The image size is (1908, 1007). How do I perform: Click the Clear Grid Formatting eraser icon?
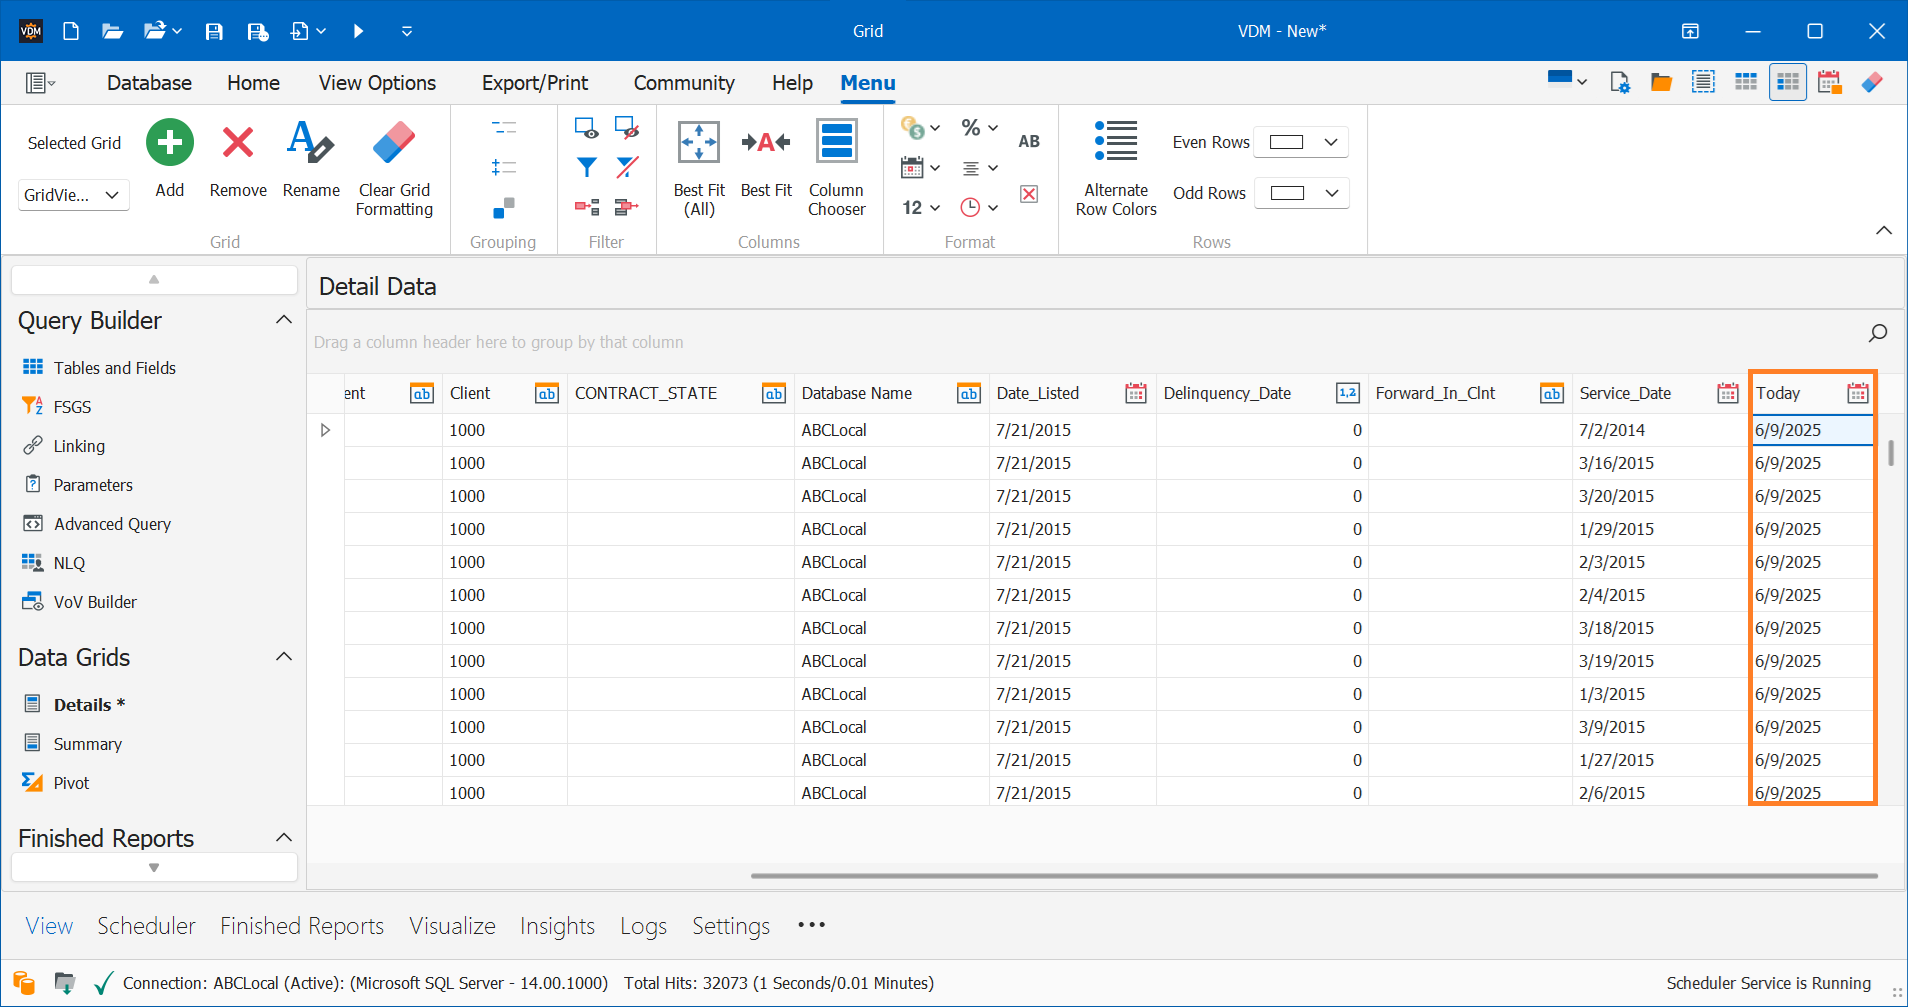click(x=394, y=142)
